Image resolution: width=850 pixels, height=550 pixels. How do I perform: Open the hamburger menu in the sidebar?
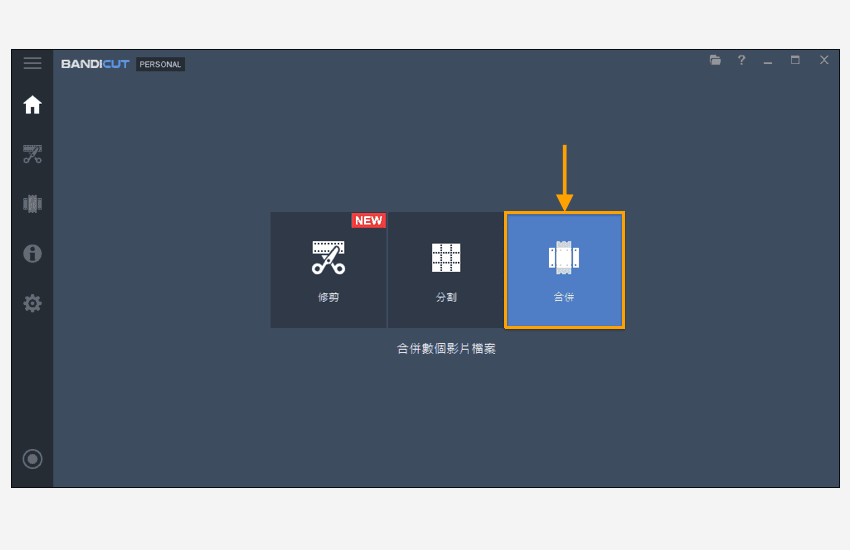tap(33, 63)
